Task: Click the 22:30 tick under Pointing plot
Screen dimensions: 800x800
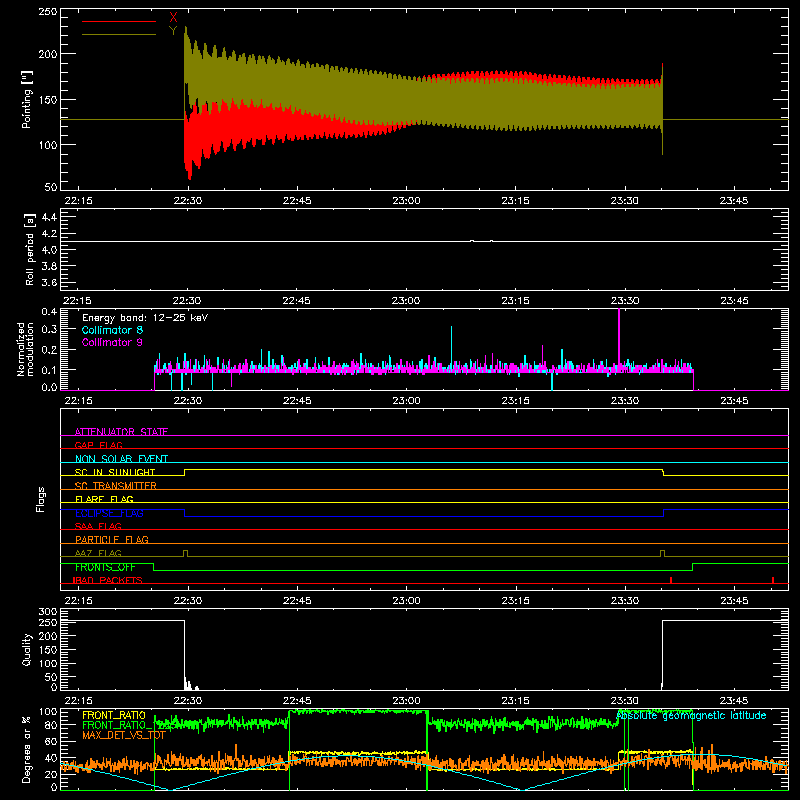Action: click(188, 201)
